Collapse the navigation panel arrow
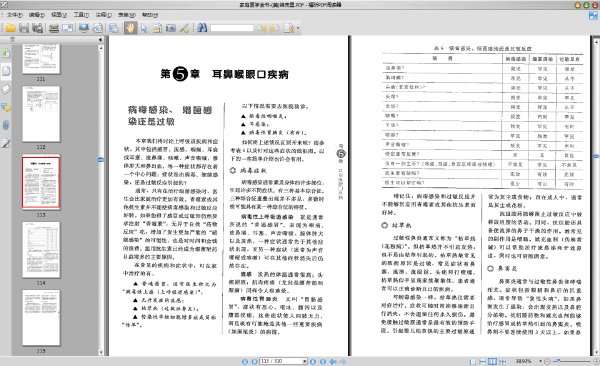The image size is (600, 366). click(x=100, y=39)
